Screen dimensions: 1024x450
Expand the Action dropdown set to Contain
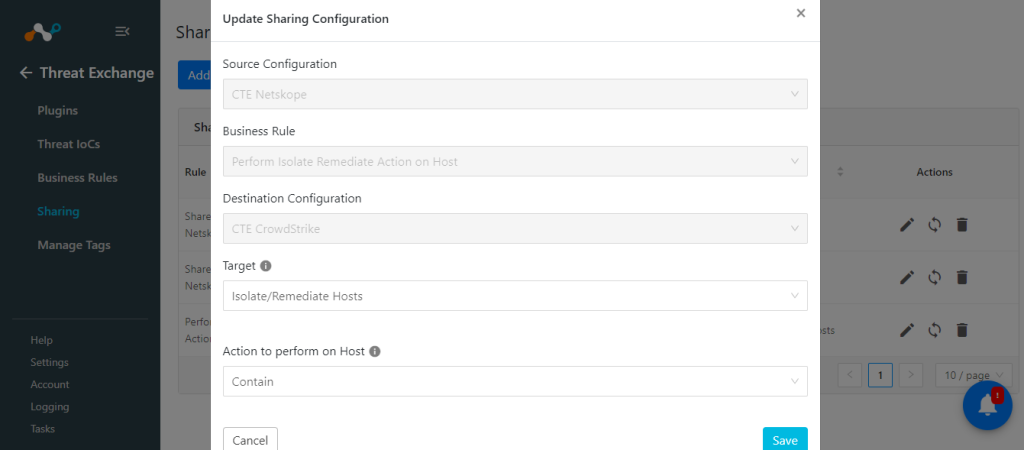point(515,381)
